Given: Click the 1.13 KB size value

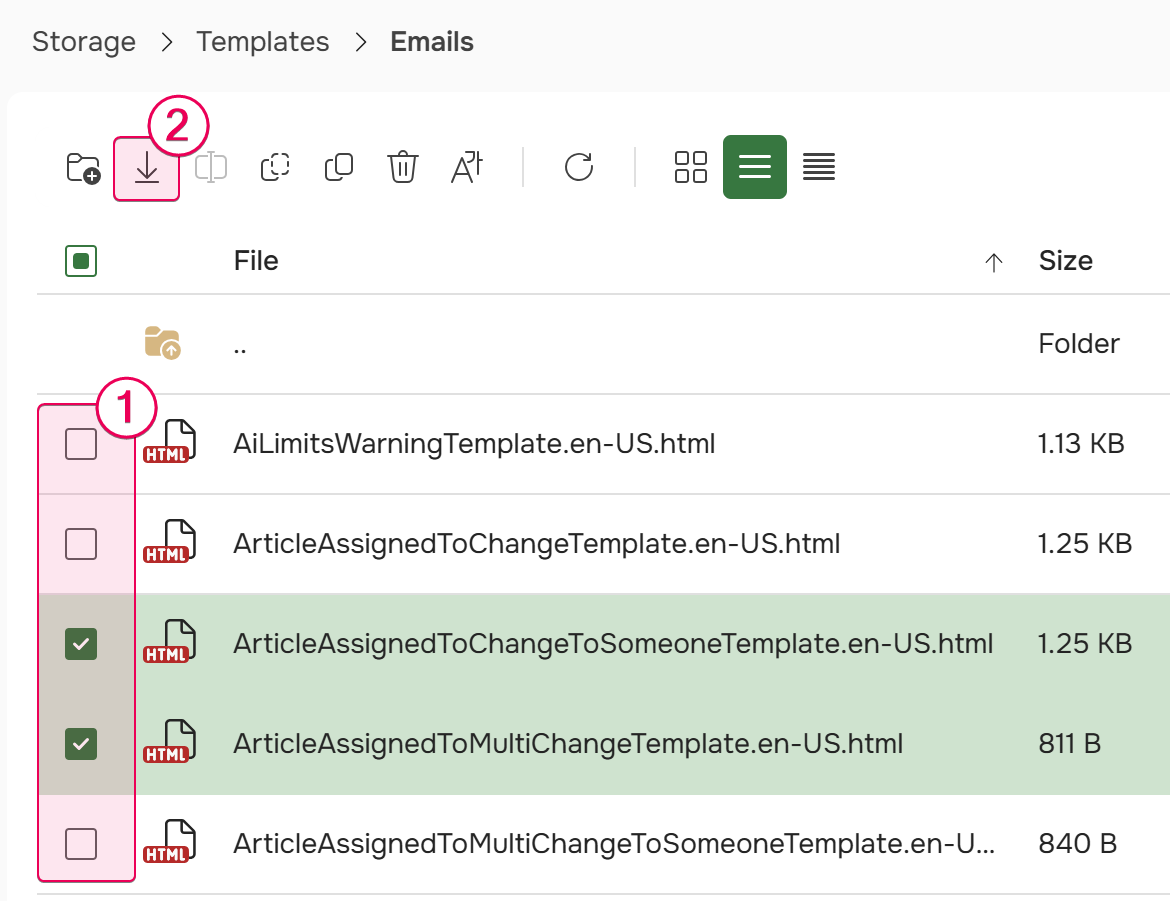Looking at the screenshot, I should 1080,443.
